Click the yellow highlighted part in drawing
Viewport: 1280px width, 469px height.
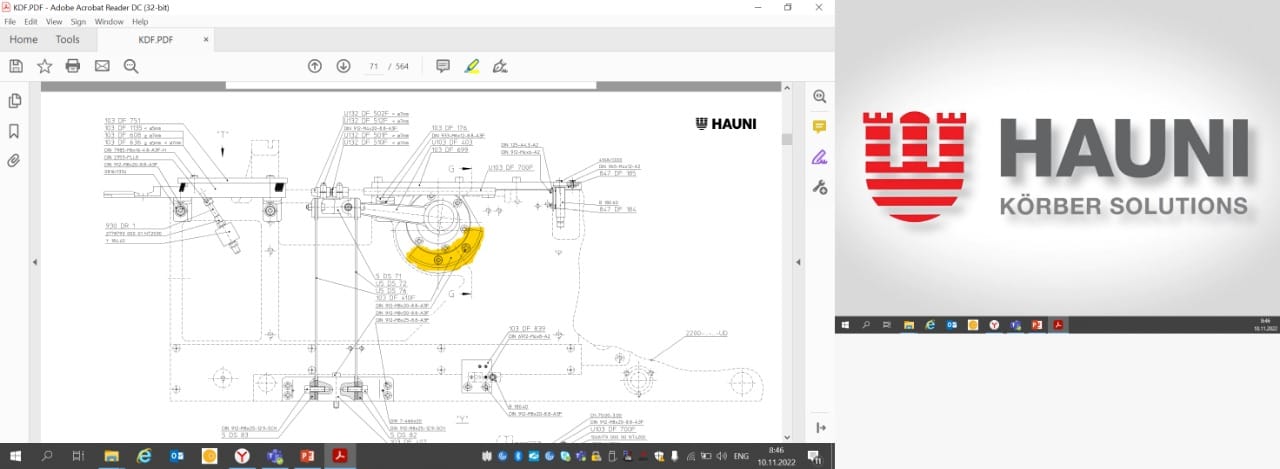pos(447,253)
